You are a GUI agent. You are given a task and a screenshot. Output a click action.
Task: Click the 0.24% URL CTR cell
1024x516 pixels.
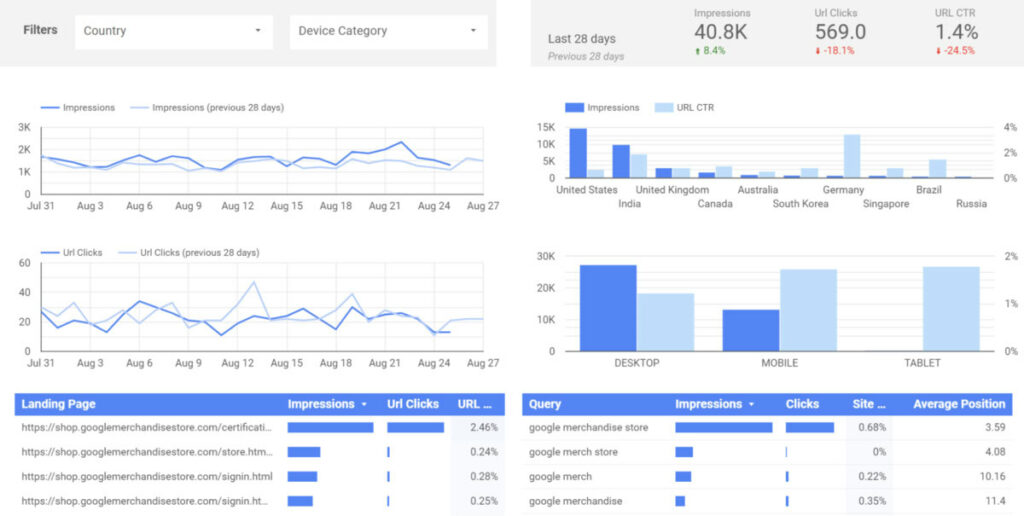coord(483,452)
